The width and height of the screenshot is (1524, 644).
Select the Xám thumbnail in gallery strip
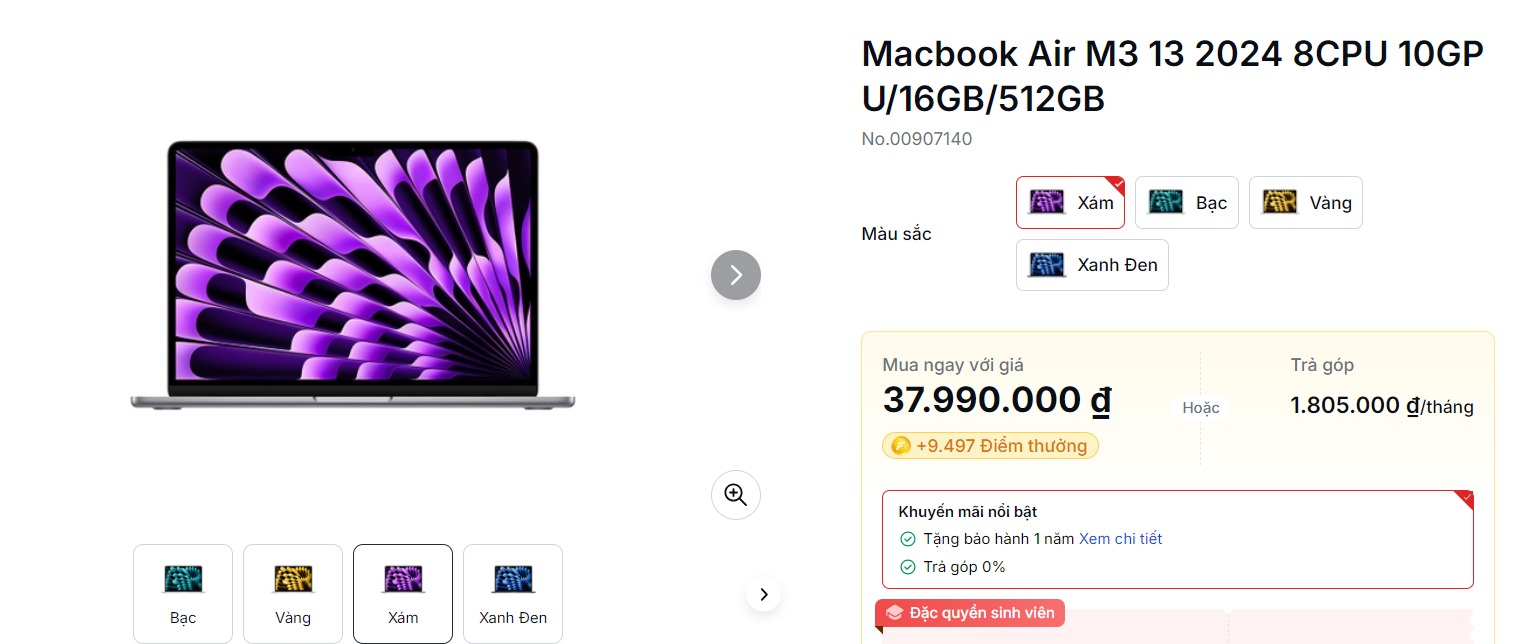[403, 594]
